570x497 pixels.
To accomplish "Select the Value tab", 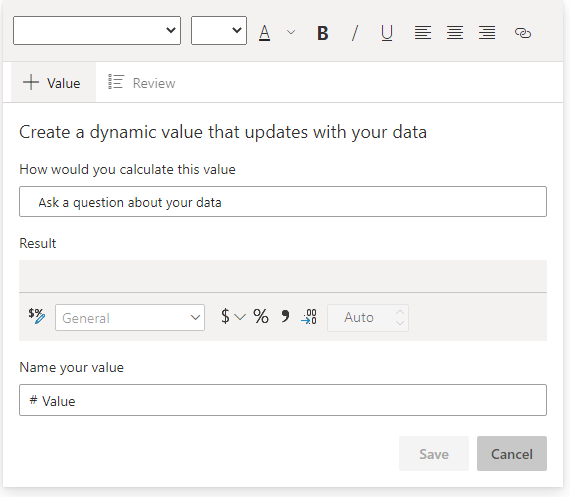I will pos(53,83).
